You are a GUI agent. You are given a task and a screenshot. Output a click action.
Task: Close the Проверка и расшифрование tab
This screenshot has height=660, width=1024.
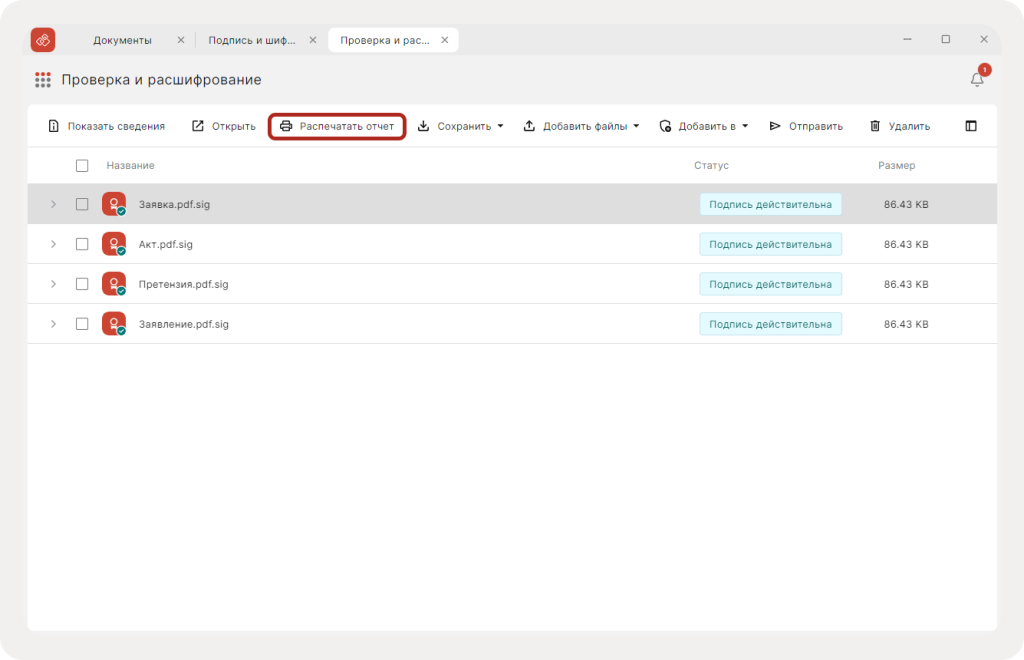(x=445, y=40)
